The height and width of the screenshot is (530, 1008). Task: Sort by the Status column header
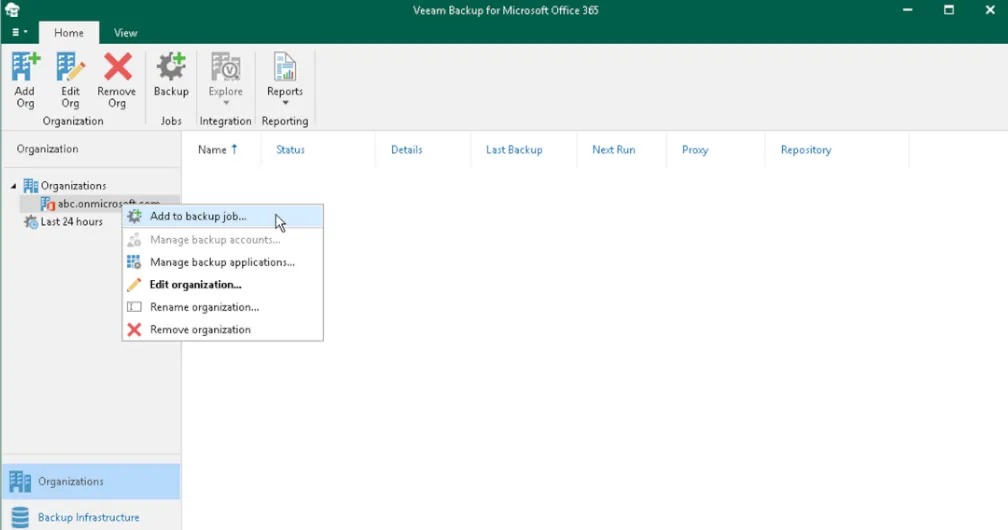[x=318, y=150]
